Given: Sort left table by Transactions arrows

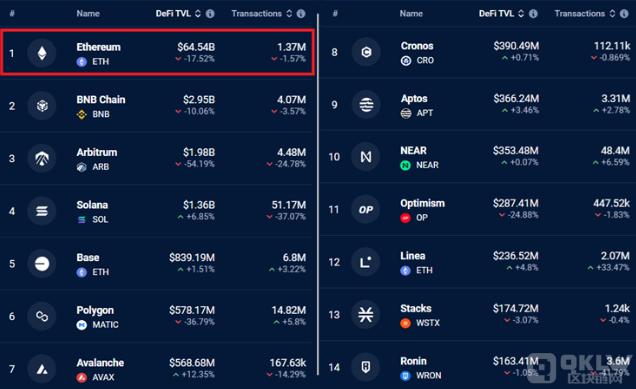Looking at the screenshot, I should pos(289,14).
